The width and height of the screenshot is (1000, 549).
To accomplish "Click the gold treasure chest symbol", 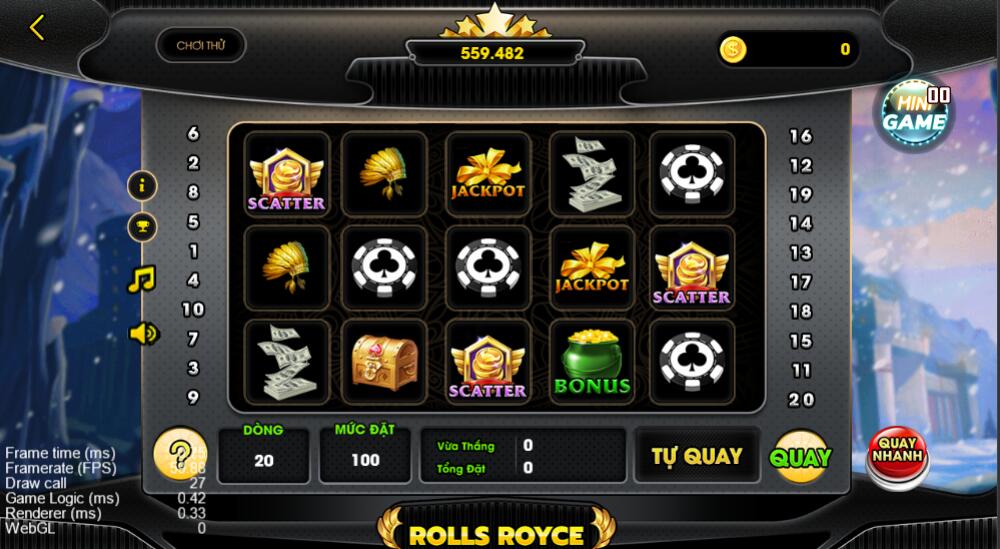I will (384, 362).
